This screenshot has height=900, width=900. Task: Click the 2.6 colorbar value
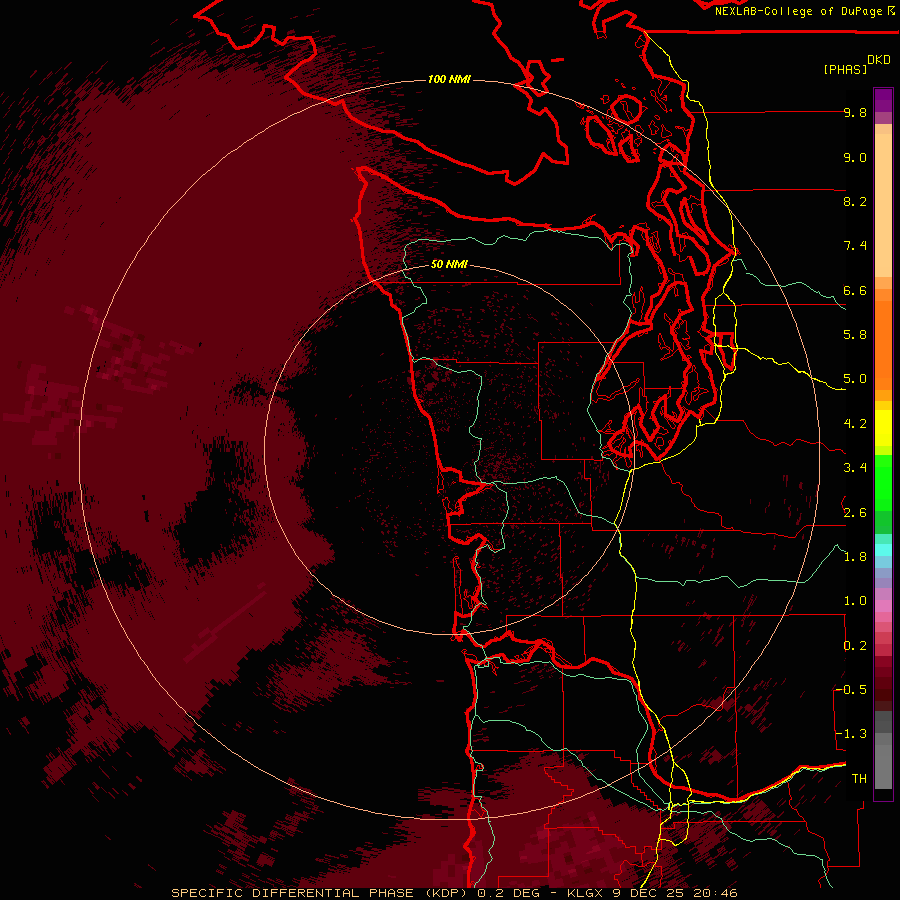point(855,513)
